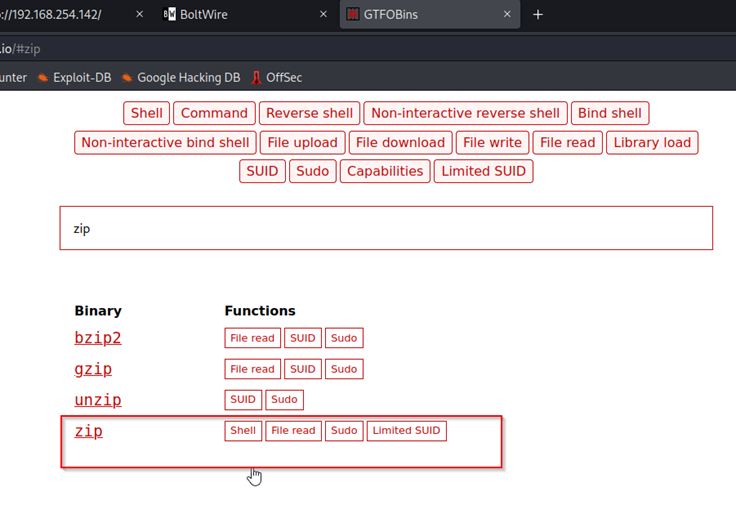Open a new browser tab
Image resolution: width=736 pixels, height=532 pixels.
coord(538,15)
